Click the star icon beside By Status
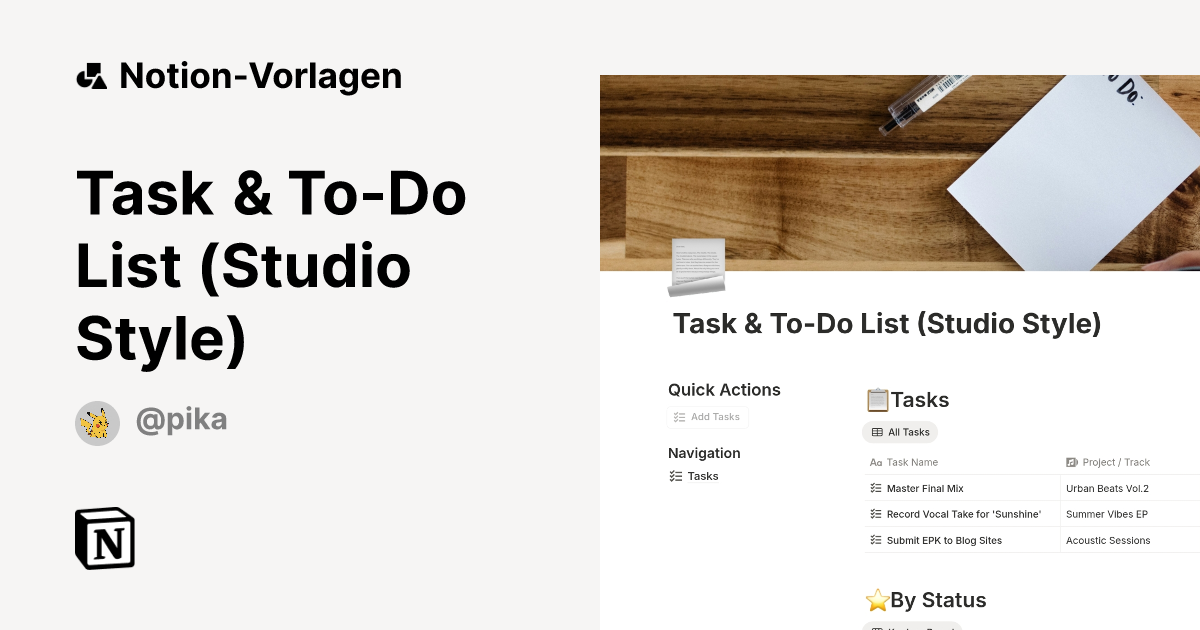 coord(877,600)
